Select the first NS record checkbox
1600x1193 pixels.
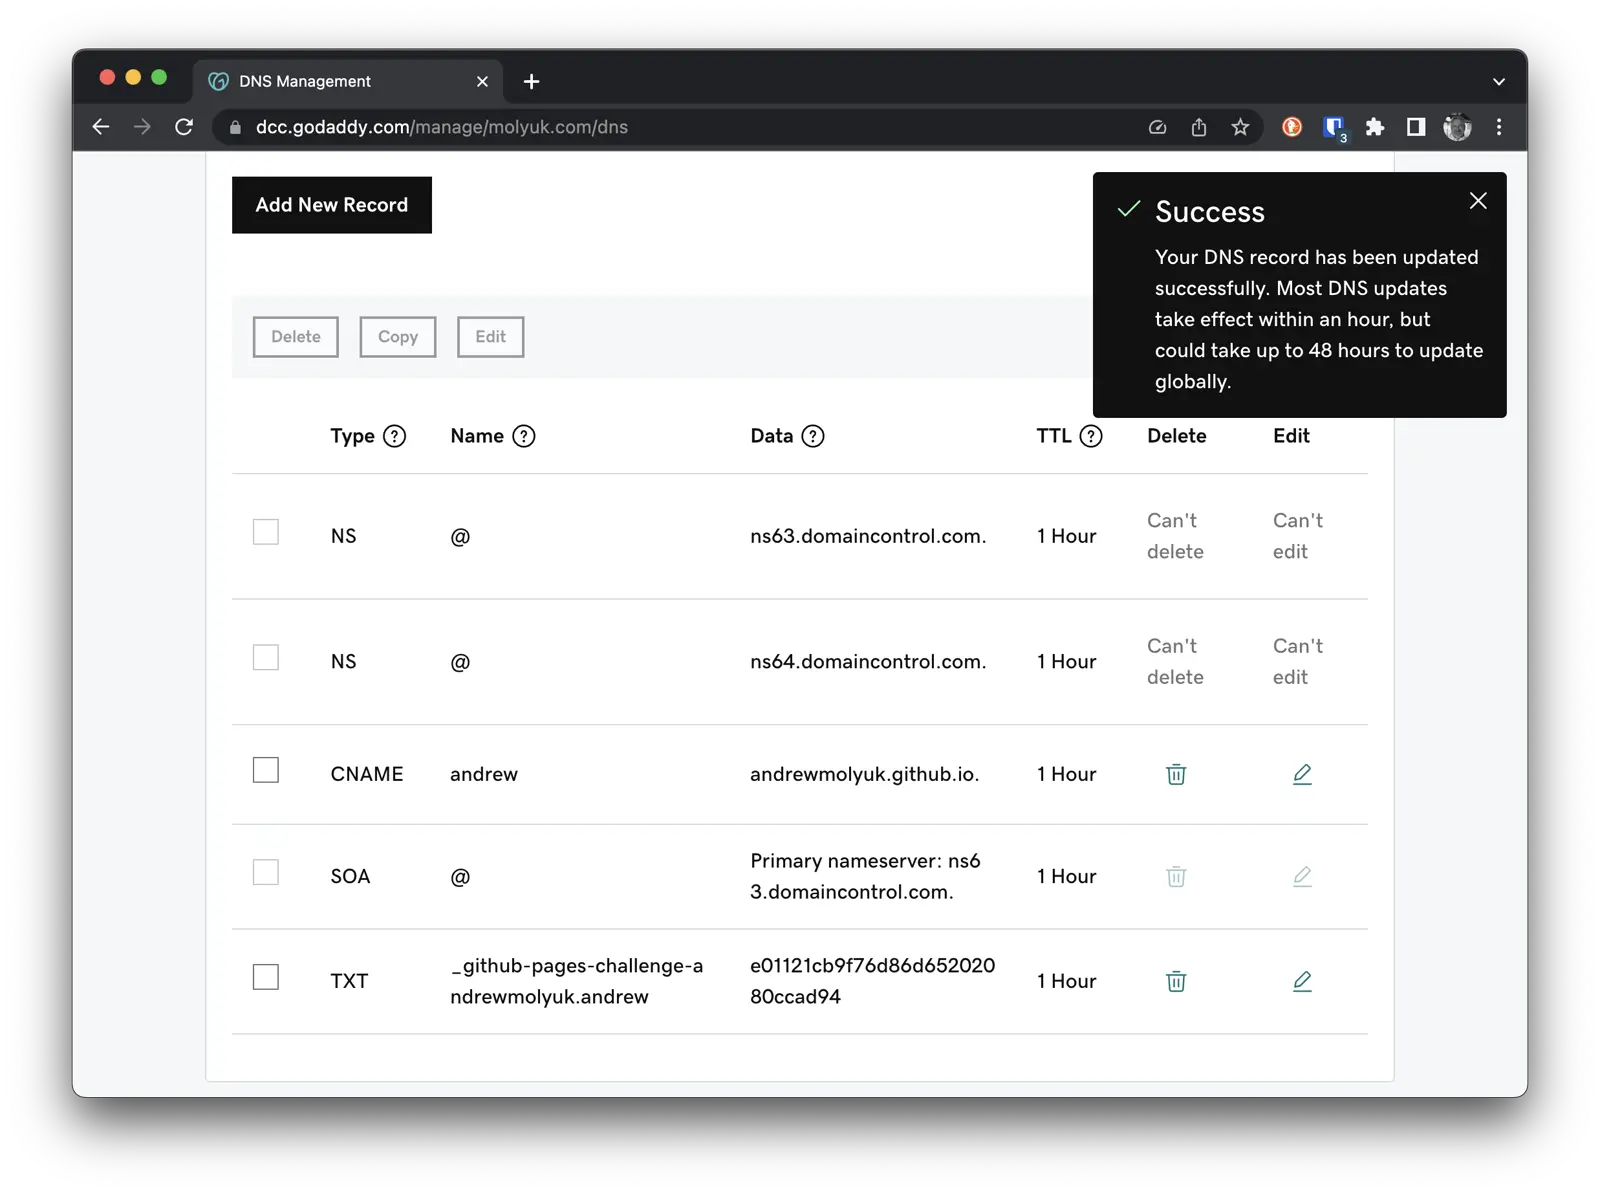266,532
